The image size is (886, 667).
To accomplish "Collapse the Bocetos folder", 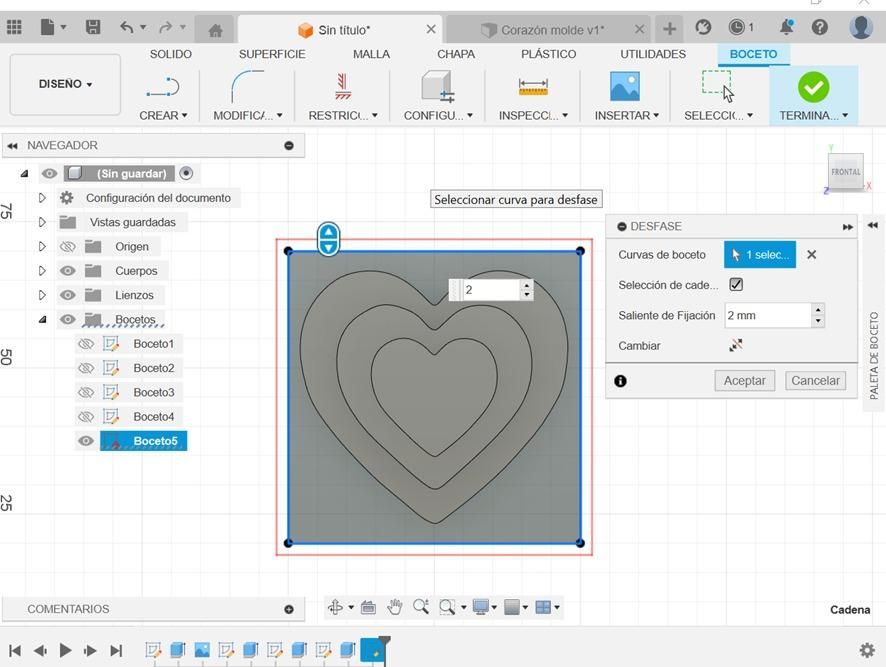I will [42, 319].
